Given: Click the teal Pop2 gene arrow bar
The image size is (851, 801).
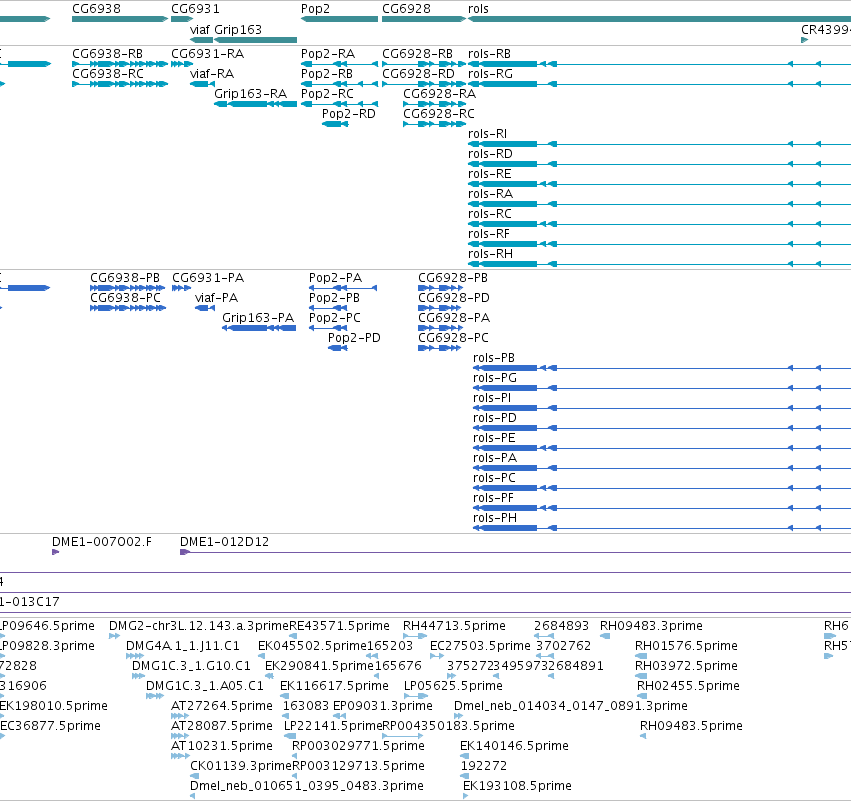Looking at the screenshot, I should tap(339, 19).
